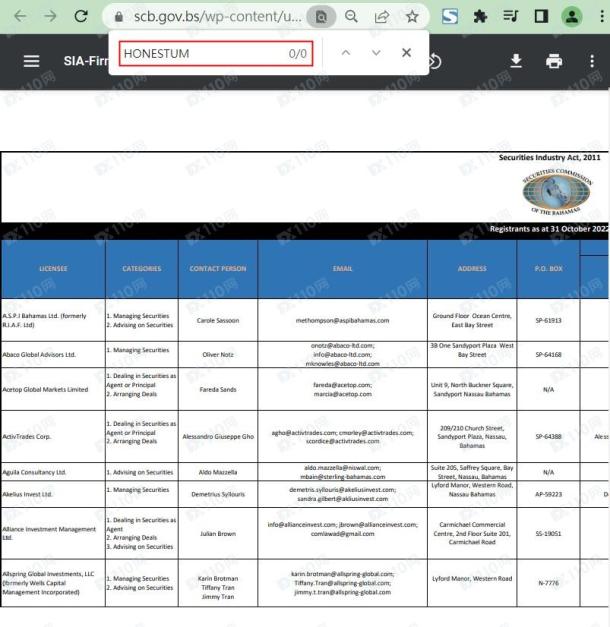Jump to previous find match
610x627 pixels.
[x=346, y=53]
